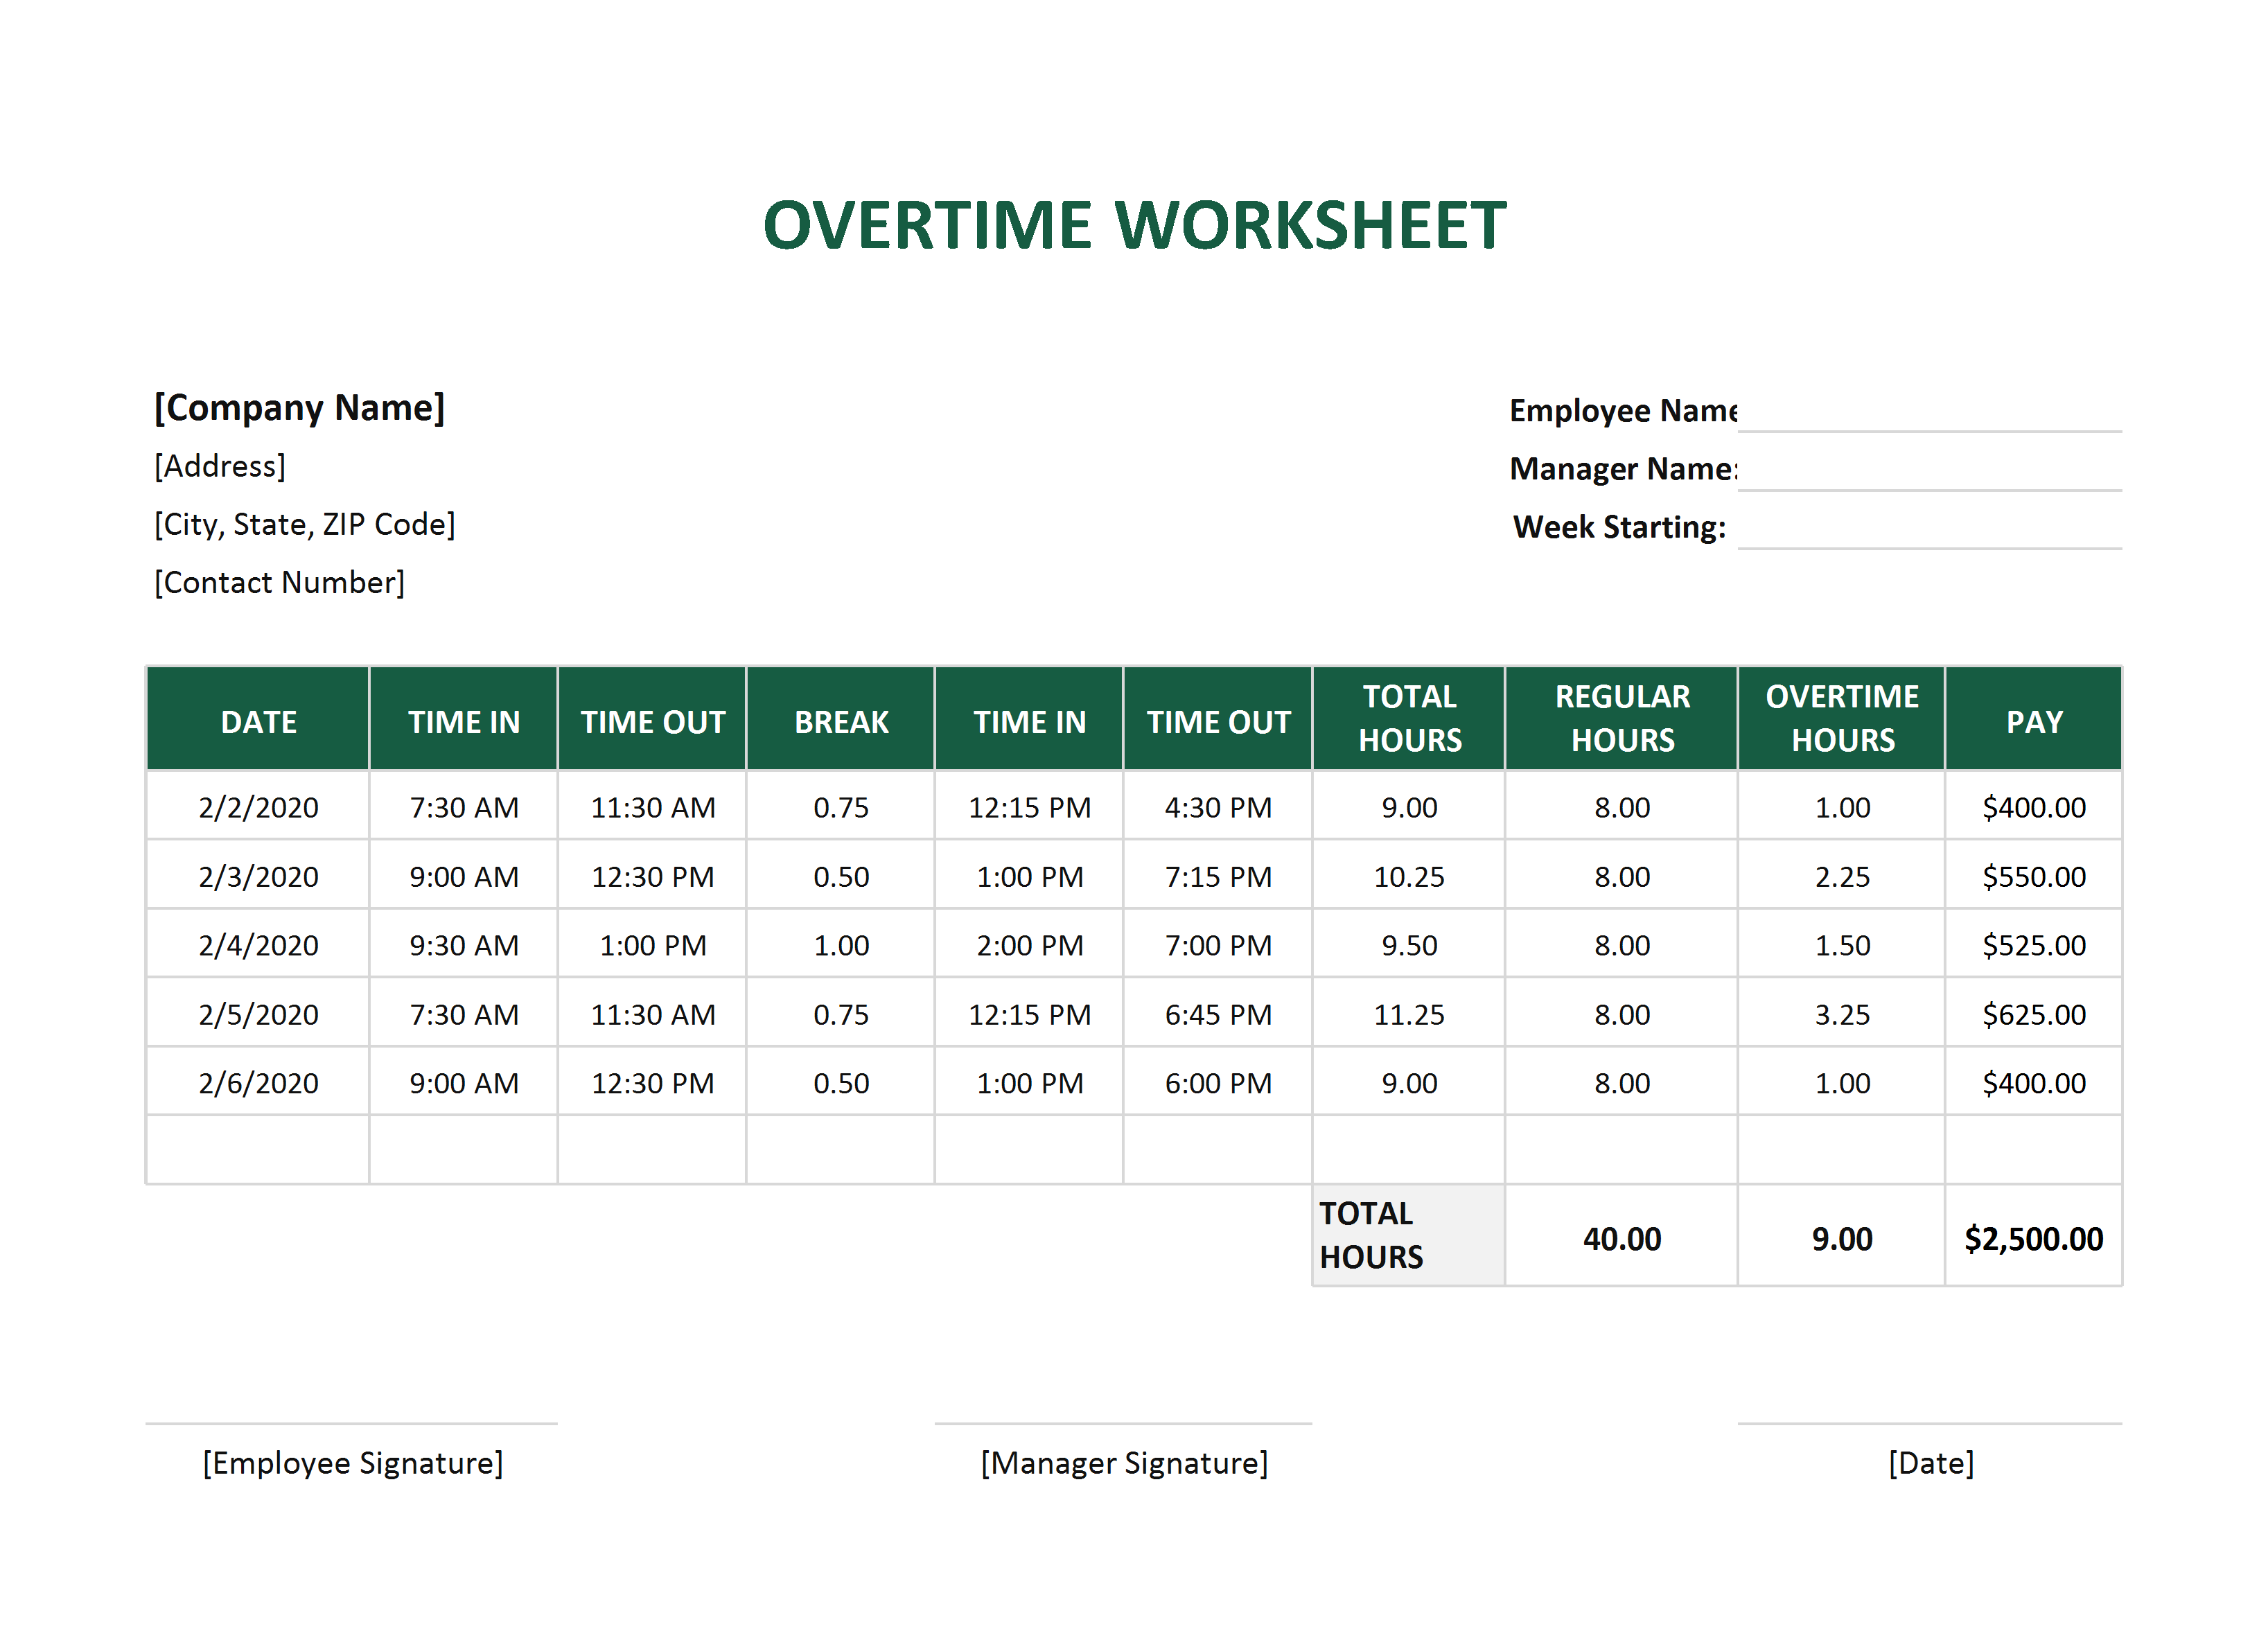Select the [Company Name] placeholder

299,408
